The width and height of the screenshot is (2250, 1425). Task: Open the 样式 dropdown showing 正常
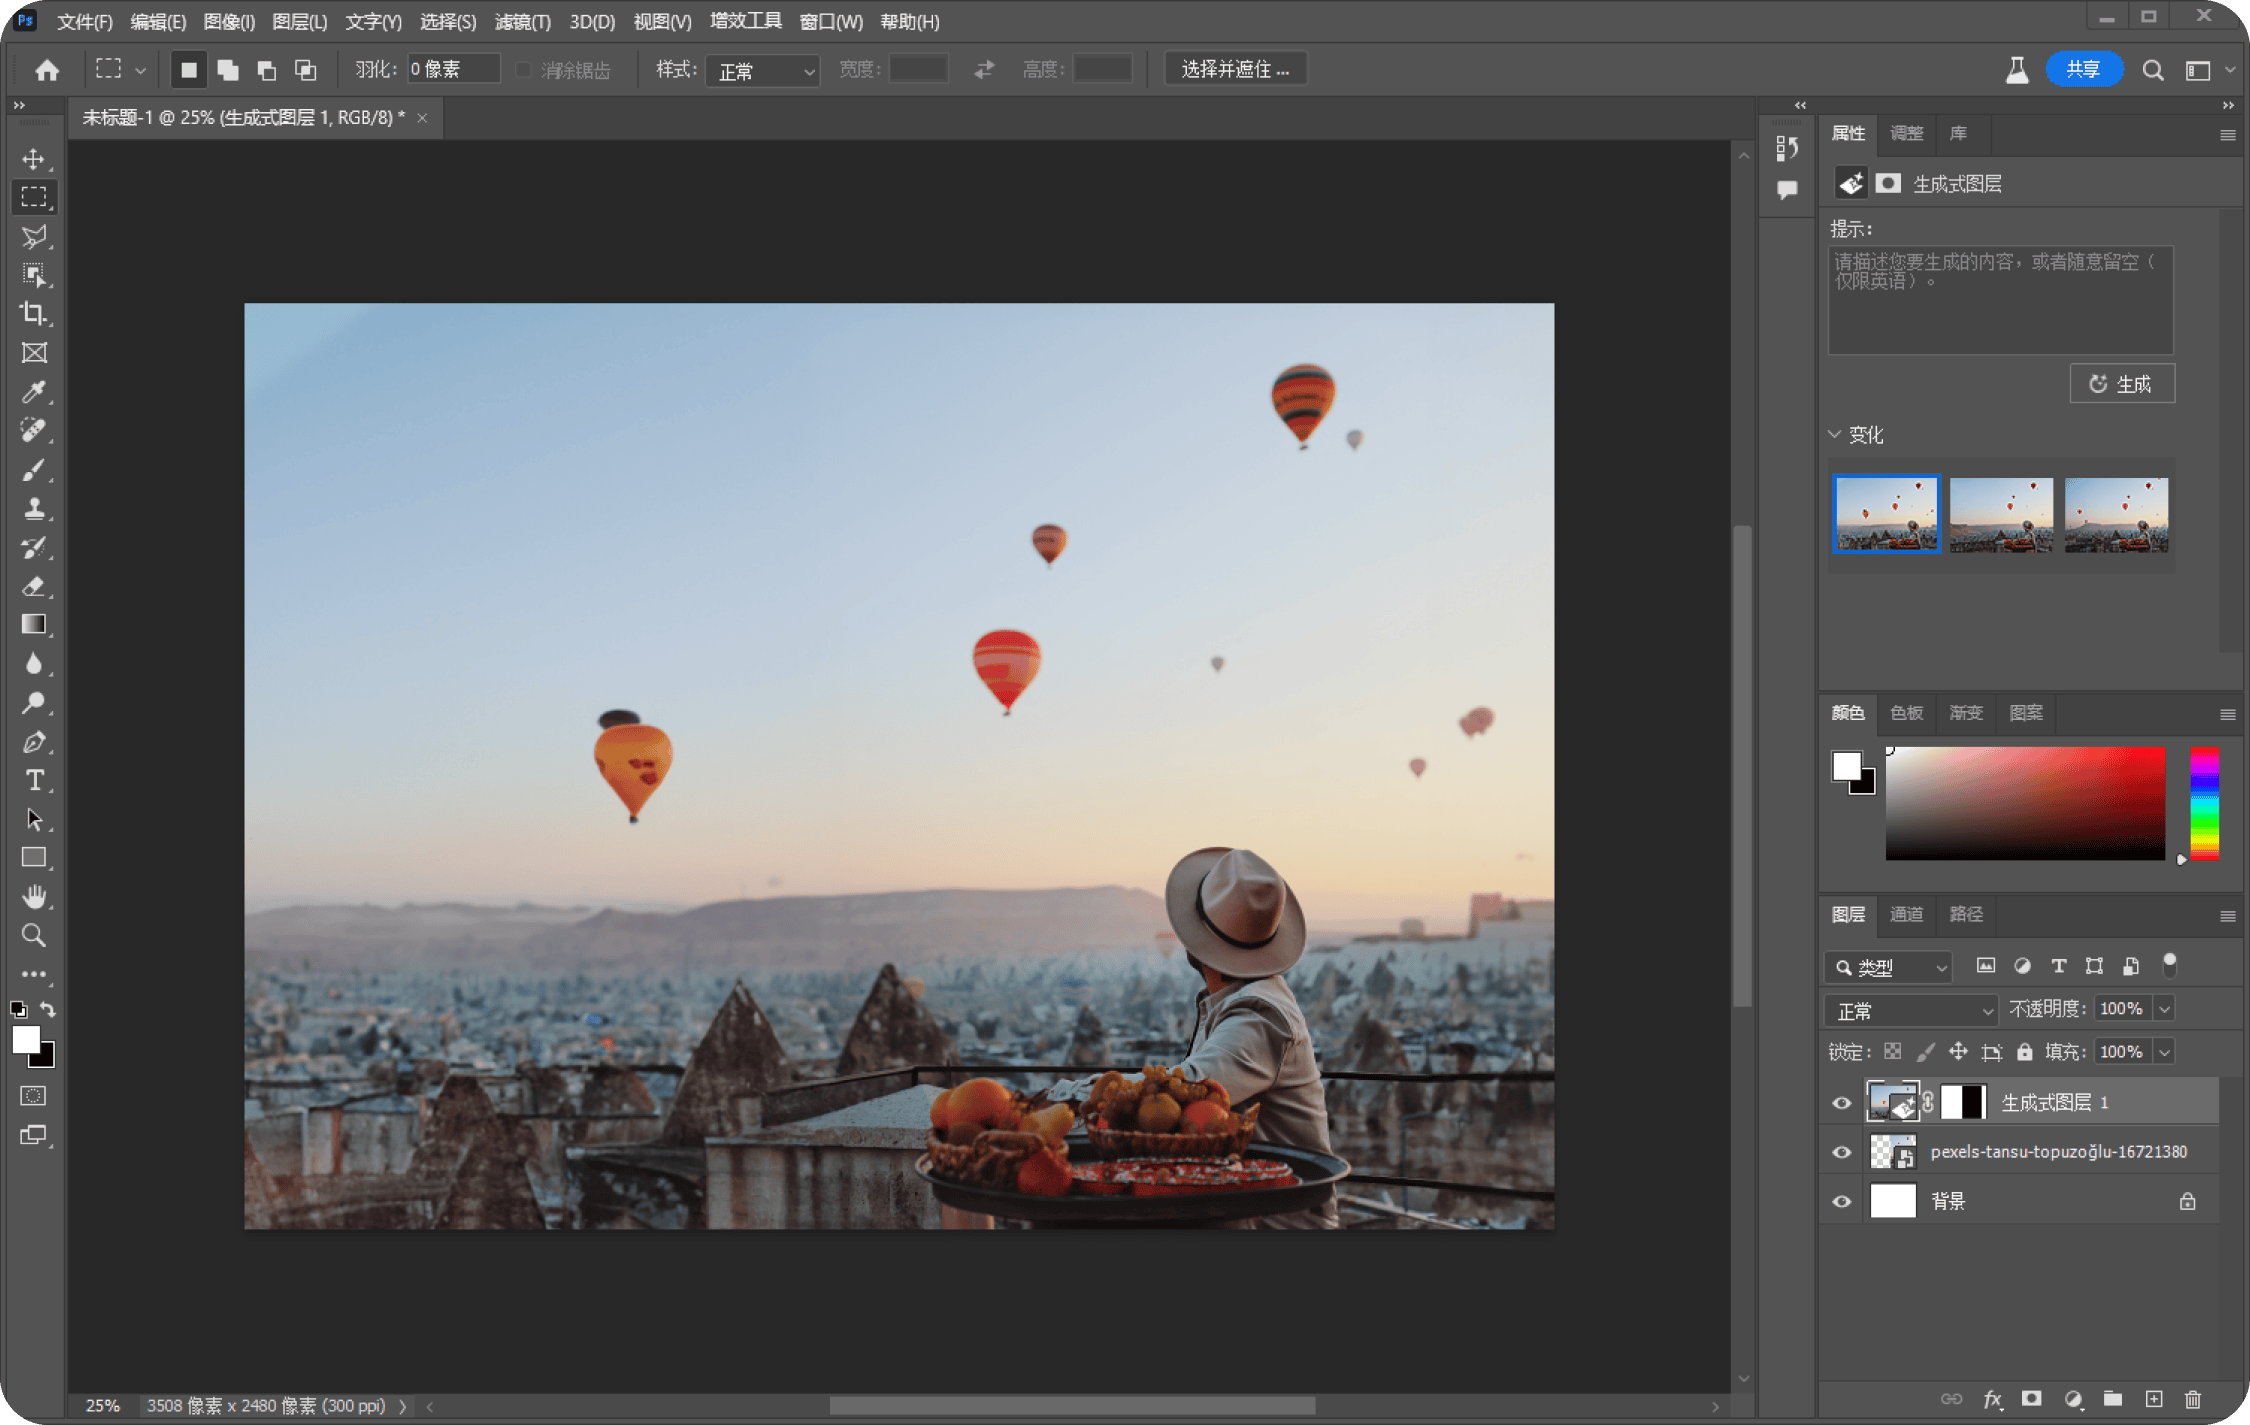763,71
